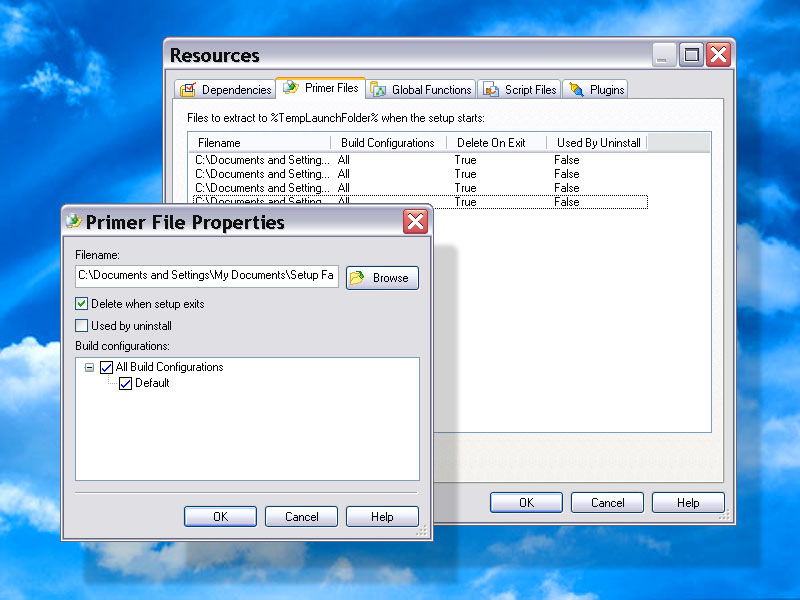This screenshot has width=800, height=600.
Task: Click the folder icon on Browse button
Action: 357,278
